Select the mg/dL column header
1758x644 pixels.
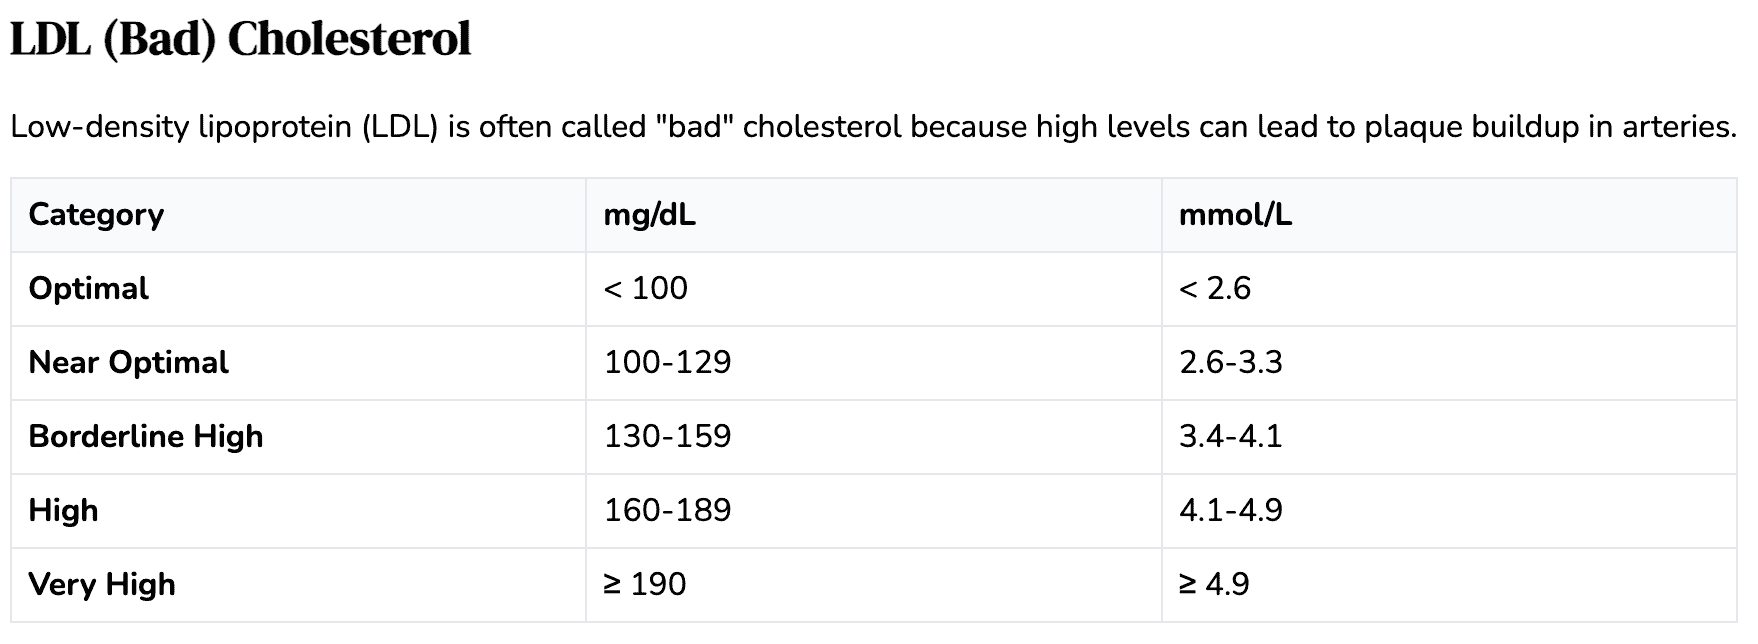[649, 215]
